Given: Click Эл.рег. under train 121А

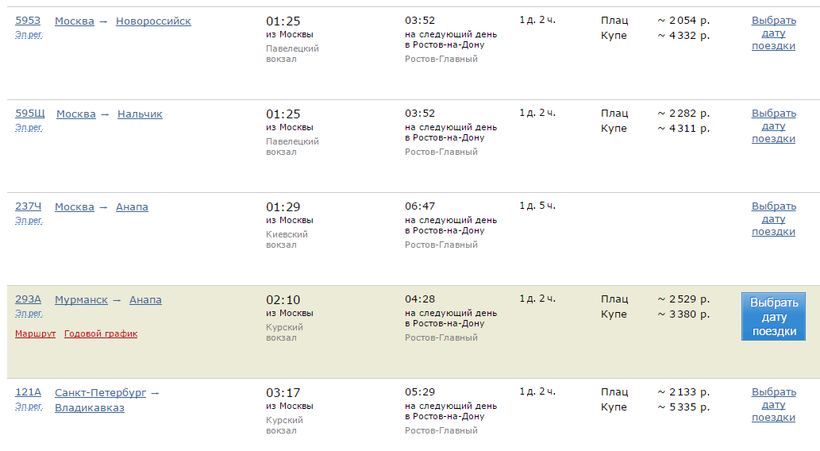Looking at the screenshot, I should (29, 406).
